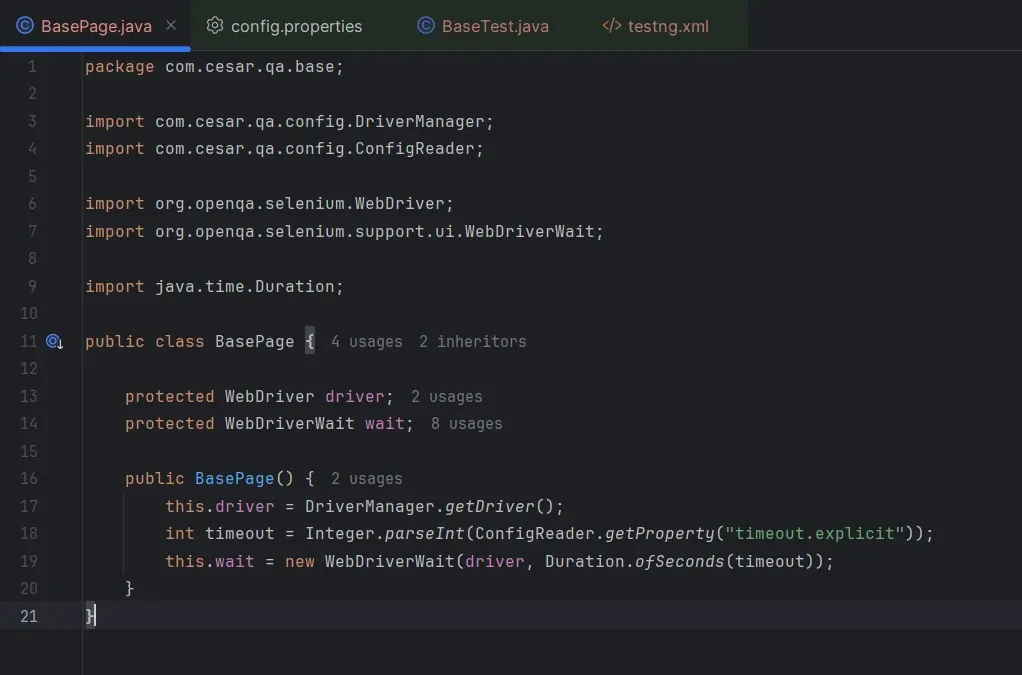Click the XML code icon on testng.xml tab
1022x675 pixels.
[x=611, y=26]
